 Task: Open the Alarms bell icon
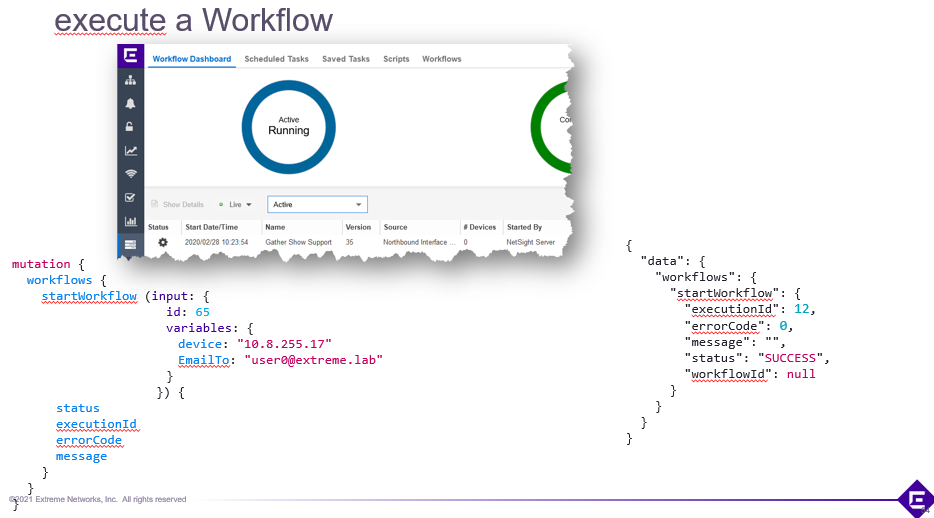[130, 103]
